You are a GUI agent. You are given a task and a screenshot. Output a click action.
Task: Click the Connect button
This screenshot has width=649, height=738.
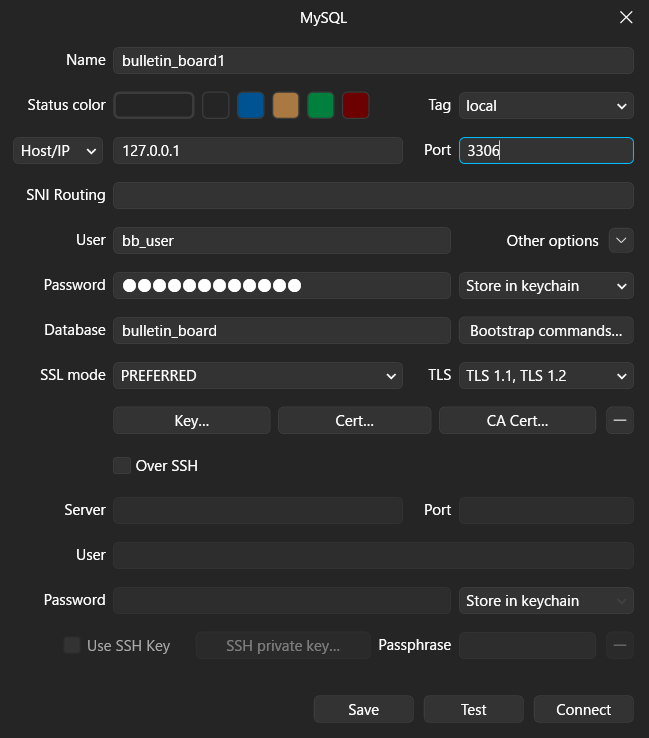pos(583,709)
